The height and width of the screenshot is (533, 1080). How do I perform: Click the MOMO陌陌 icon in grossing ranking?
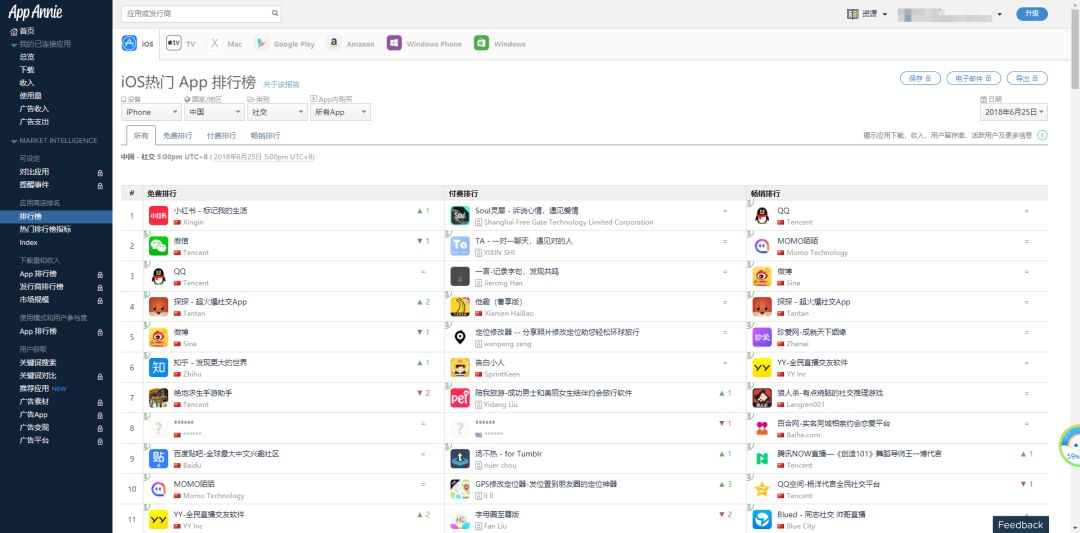762,245
